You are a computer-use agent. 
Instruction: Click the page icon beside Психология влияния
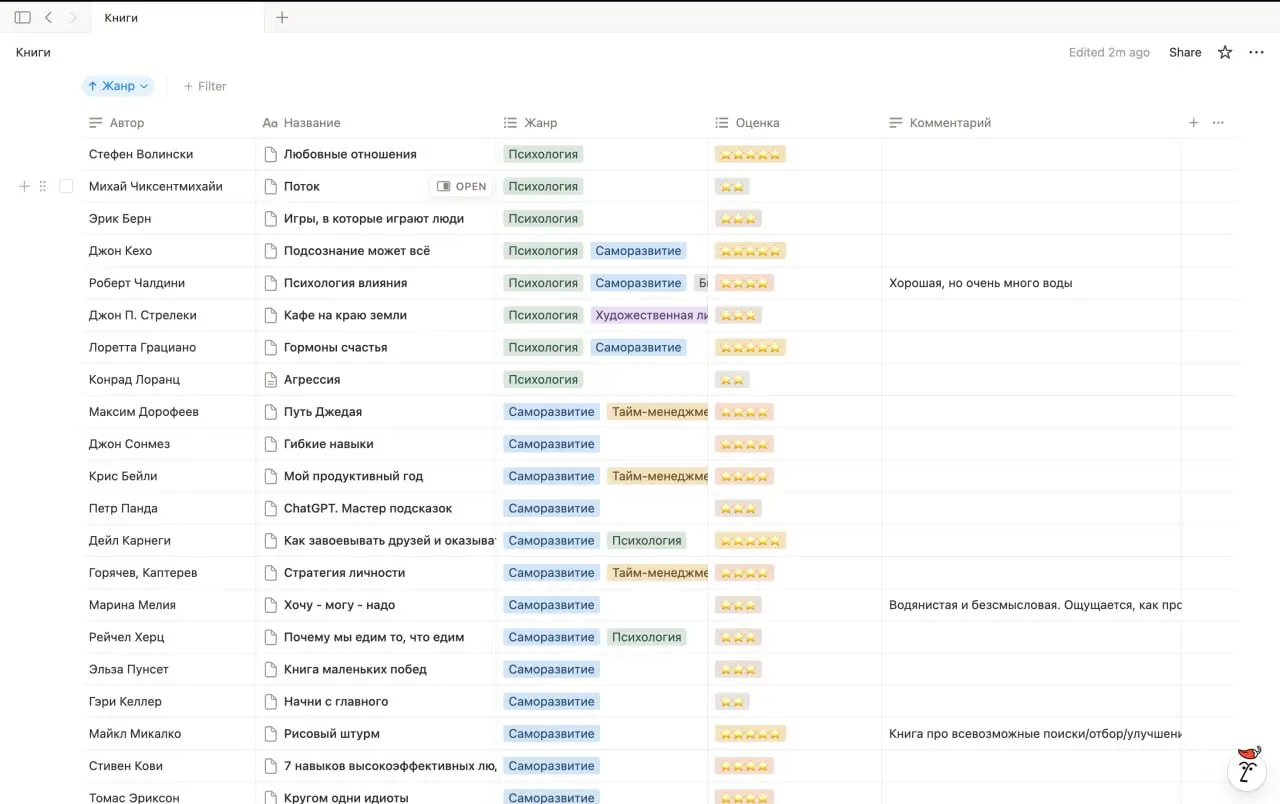coord(270,283)
